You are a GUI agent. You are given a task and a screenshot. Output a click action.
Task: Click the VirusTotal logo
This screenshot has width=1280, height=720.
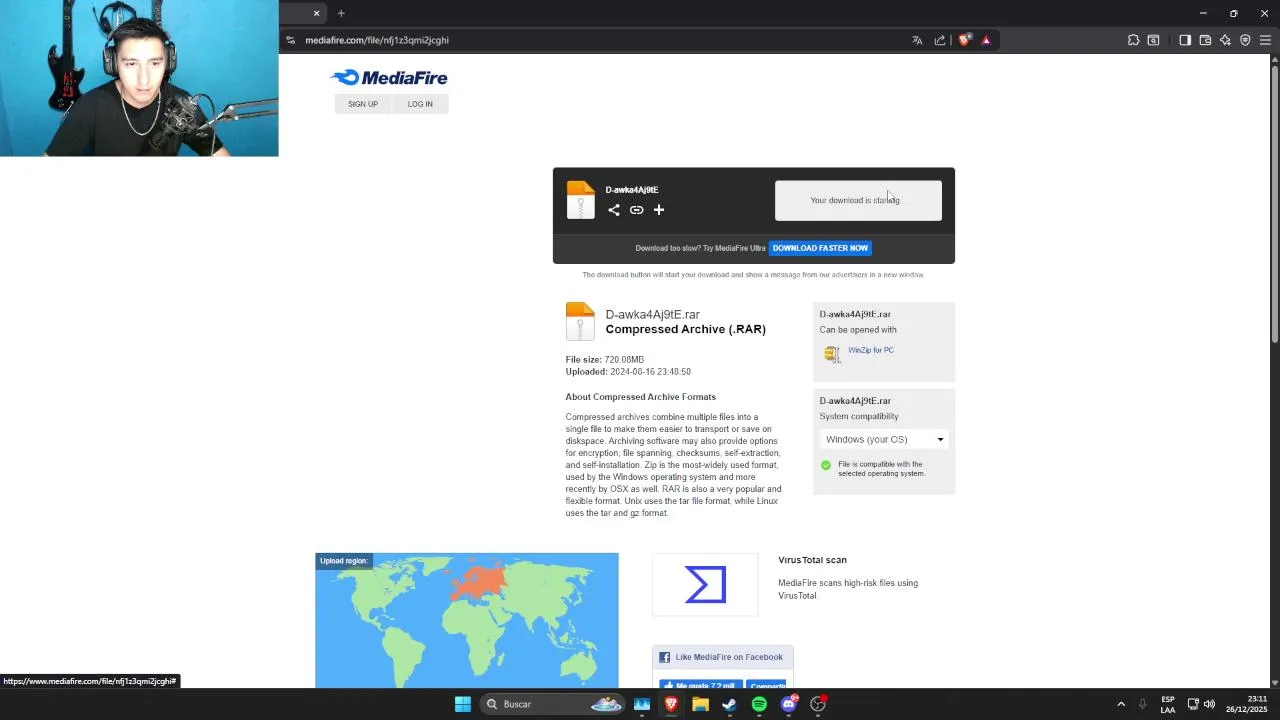pyautogui.click(x=705, y=585)
